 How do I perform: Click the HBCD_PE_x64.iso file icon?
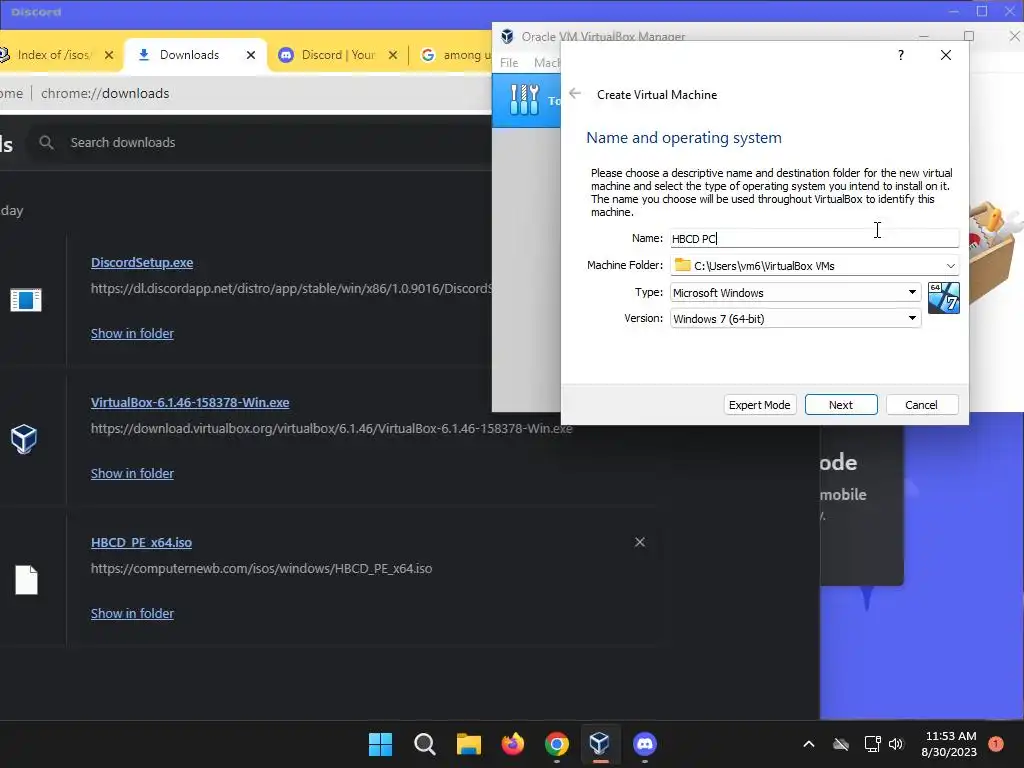point(27,580)
